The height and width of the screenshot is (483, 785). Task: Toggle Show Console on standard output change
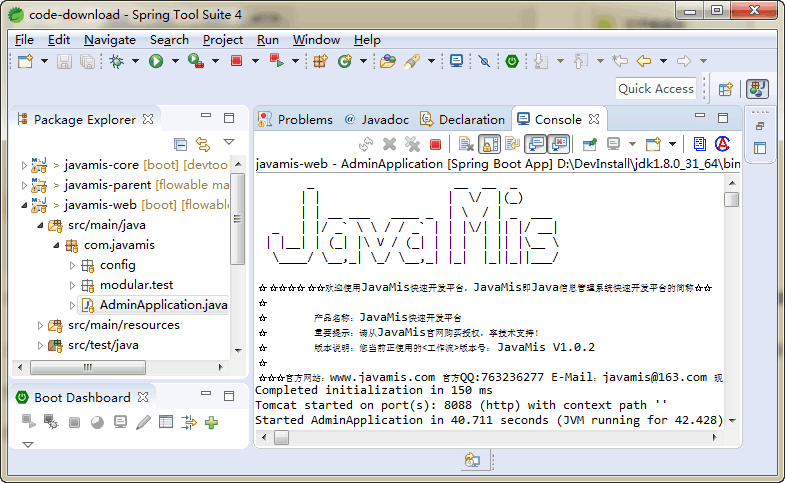(x=536, y=144)
